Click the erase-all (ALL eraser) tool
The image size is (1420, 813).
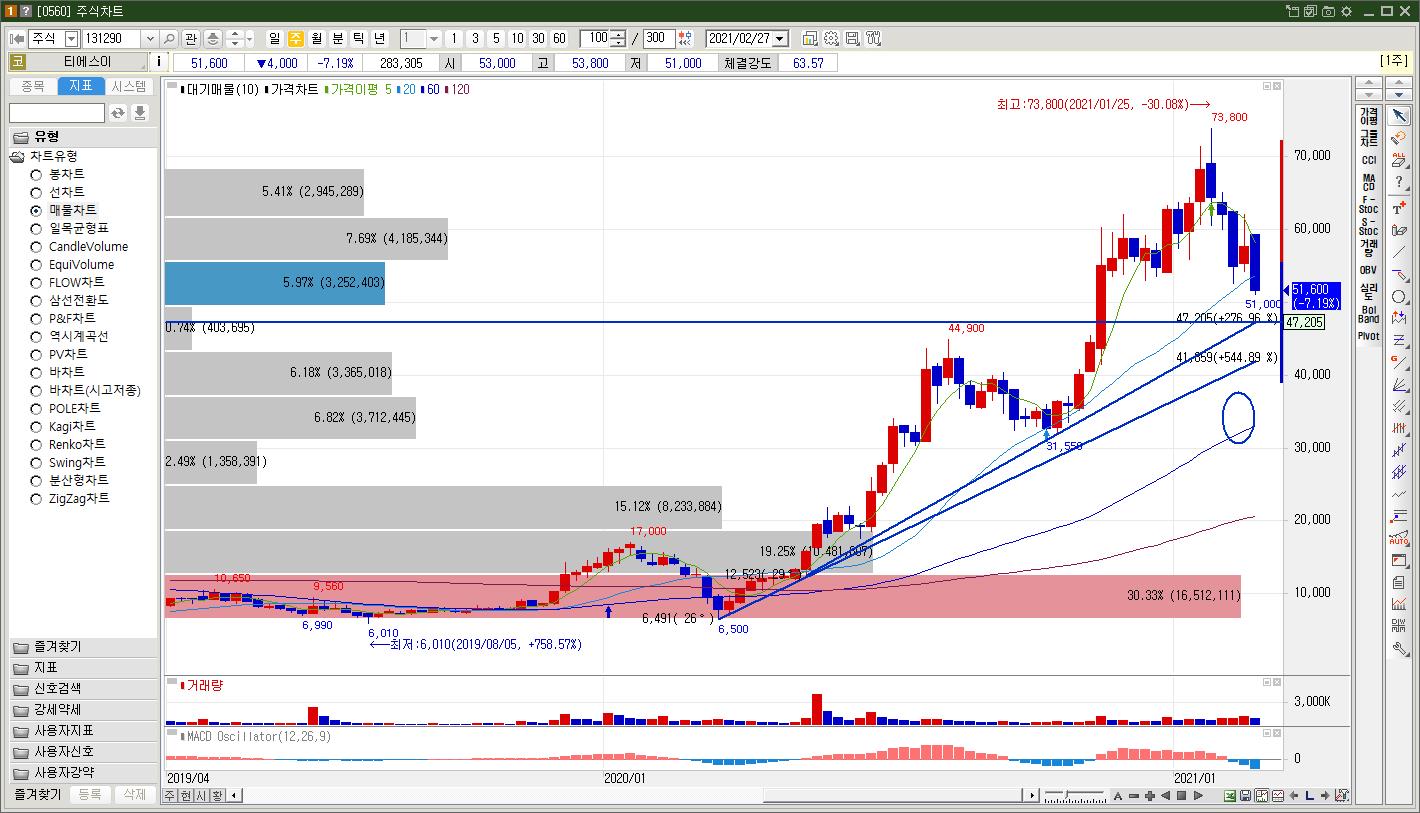click(1399, 159)
